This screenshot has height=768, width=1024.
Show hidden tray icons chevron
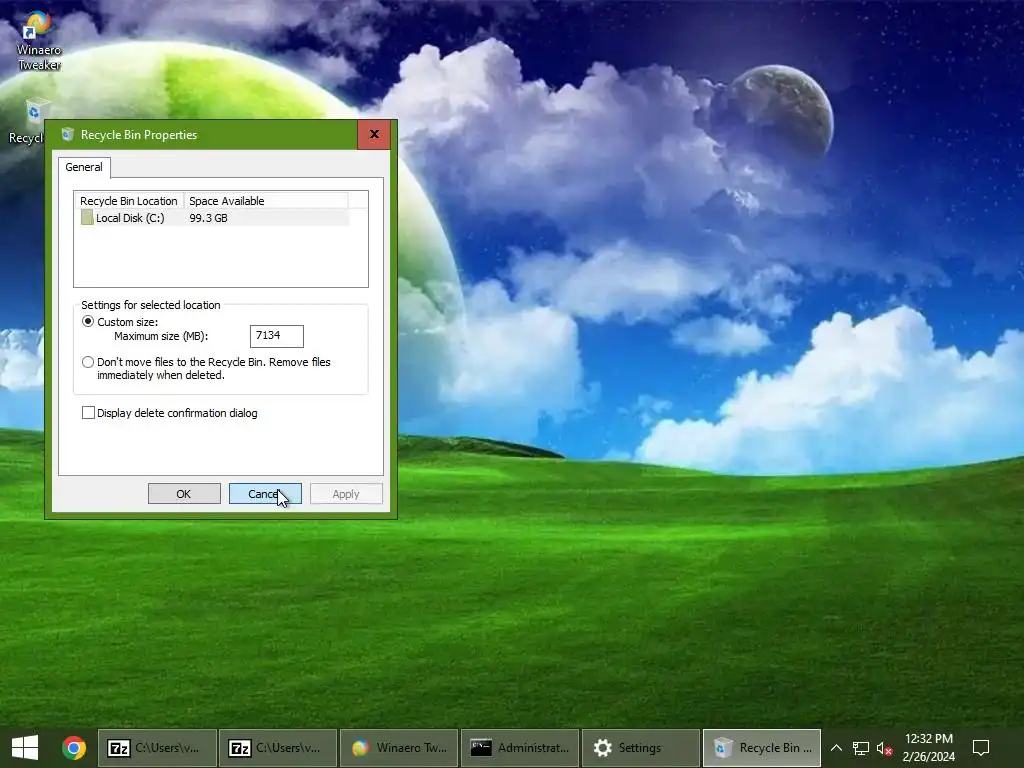coord(836,748)
